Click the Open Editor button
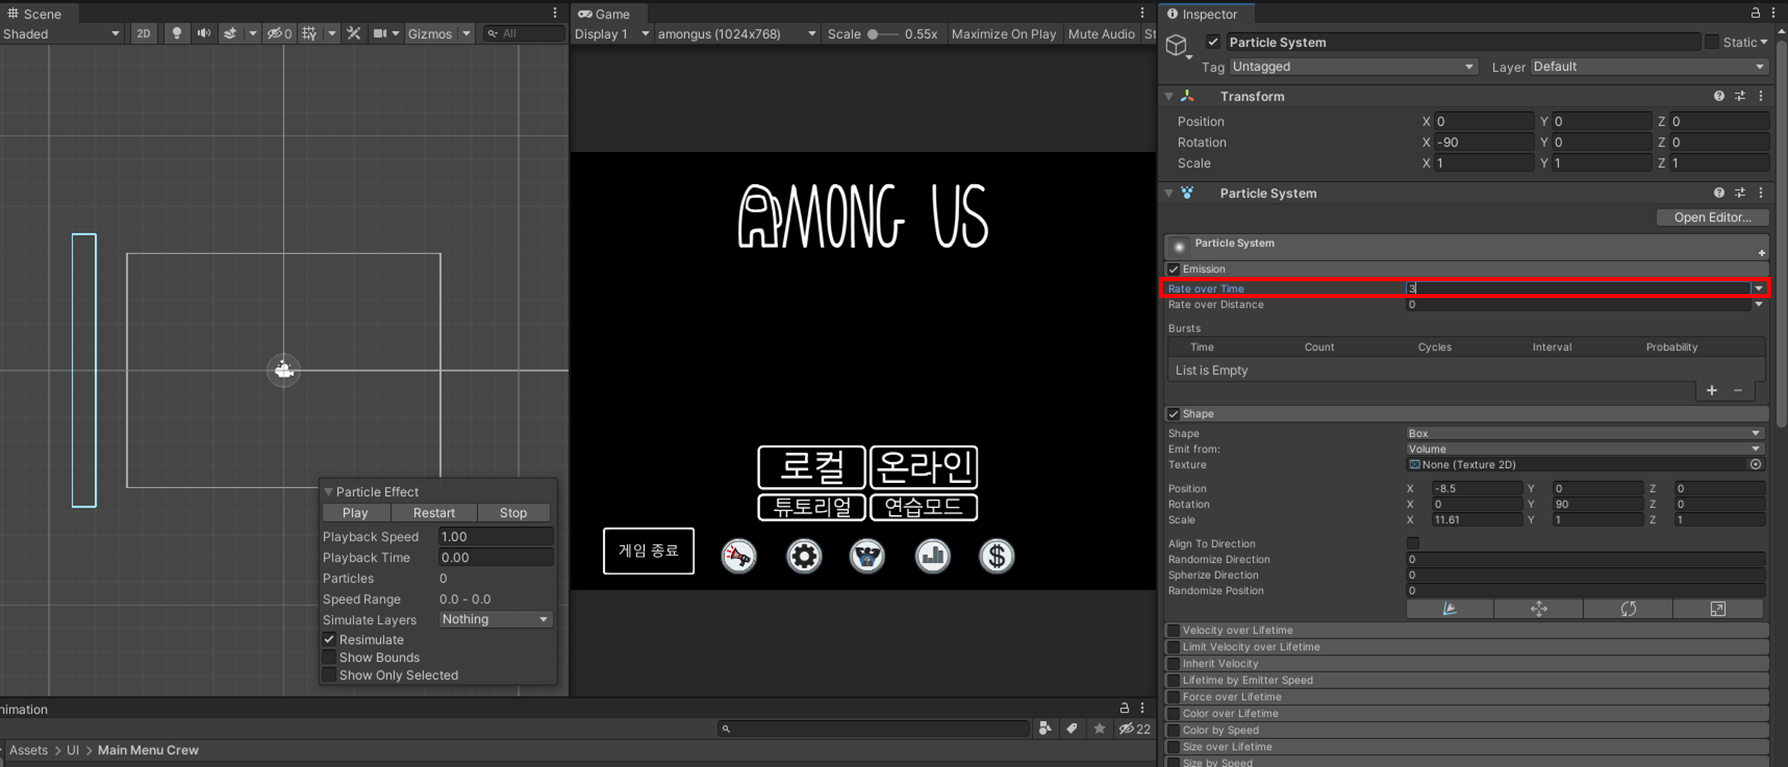This screenshot has height=767, width=1788. pos(1712,217)
